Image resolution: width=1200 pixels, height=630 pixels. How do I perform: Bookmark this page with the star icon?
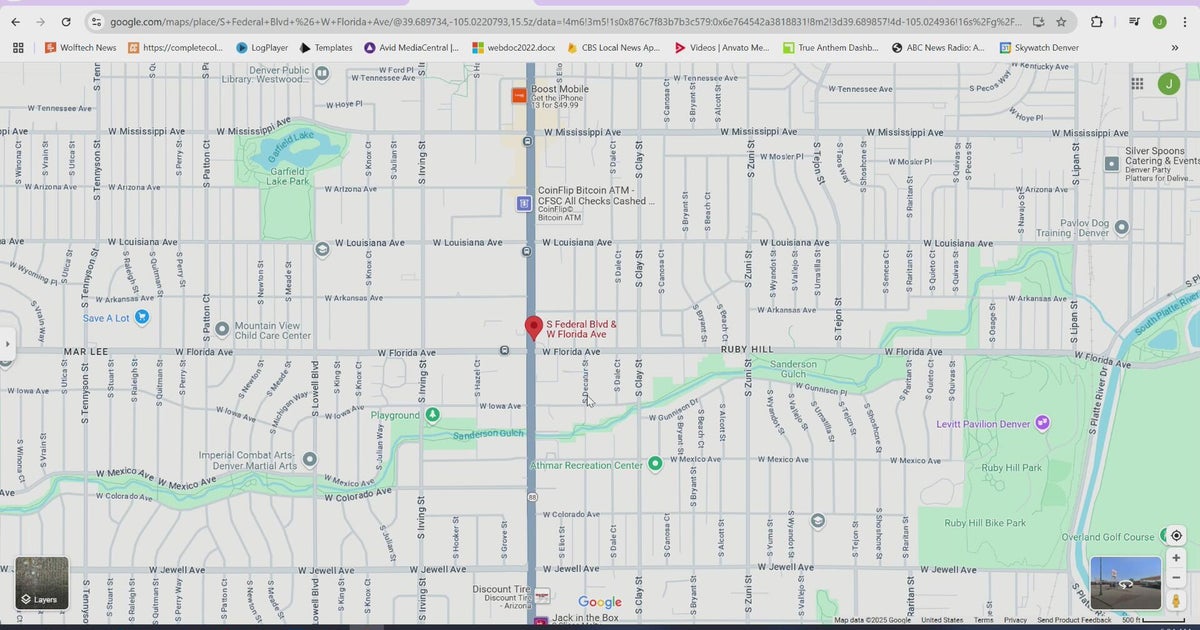pos(1061,22)
